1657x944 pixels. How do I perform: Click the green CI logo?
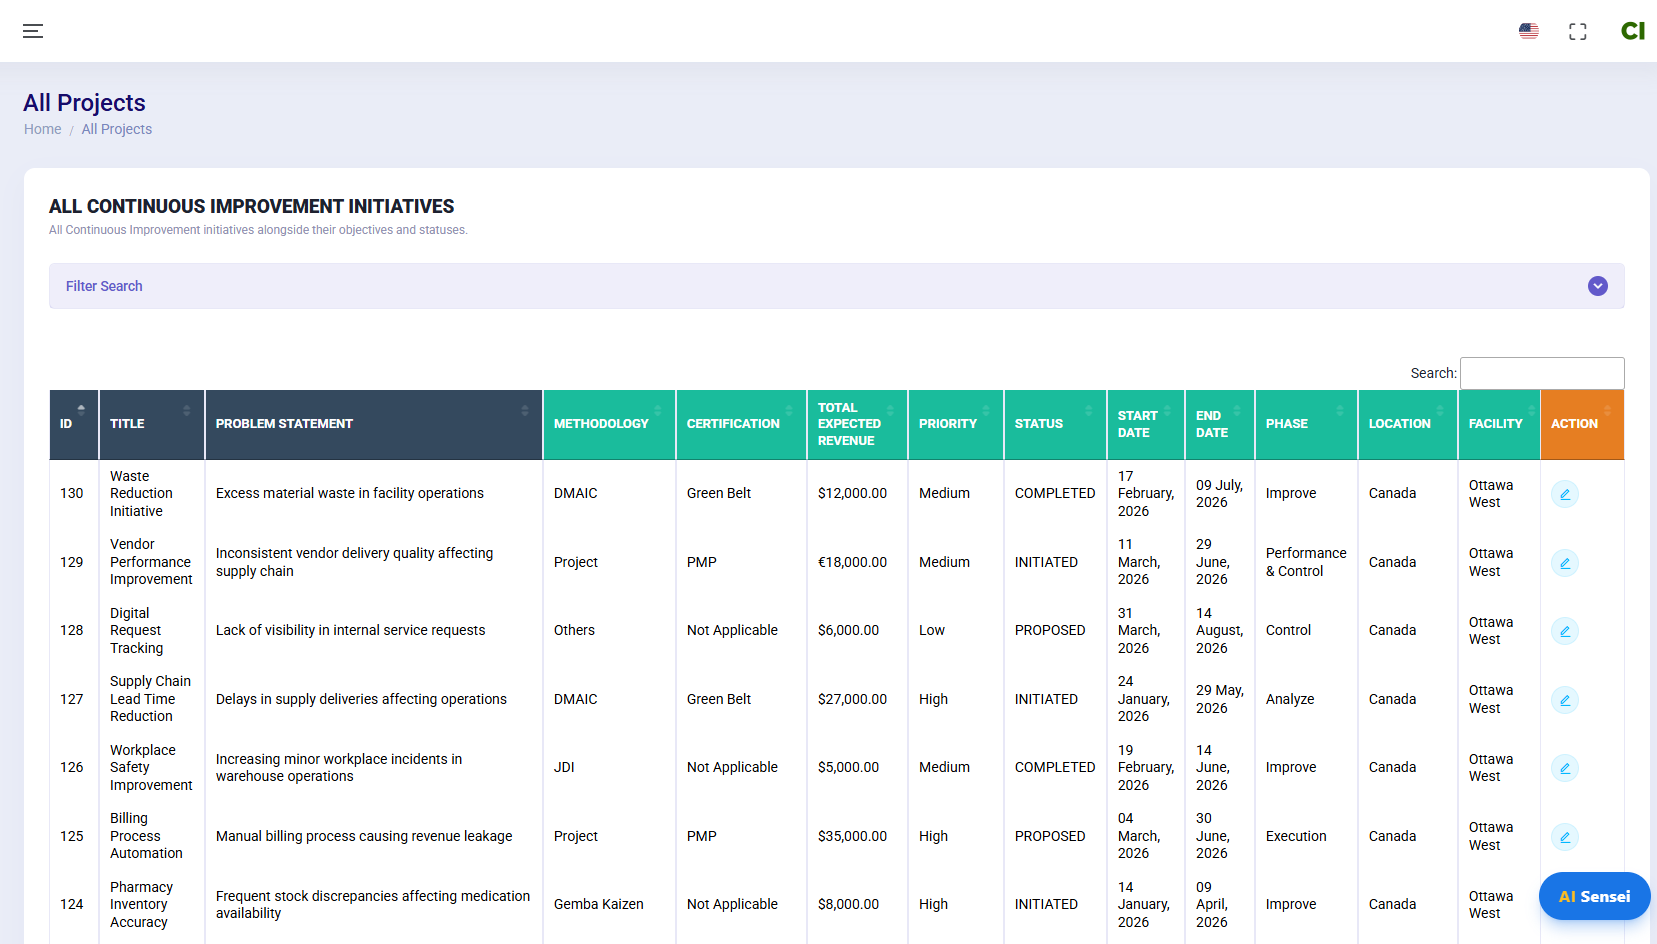pyautogui.click(x=1632, y=31)
